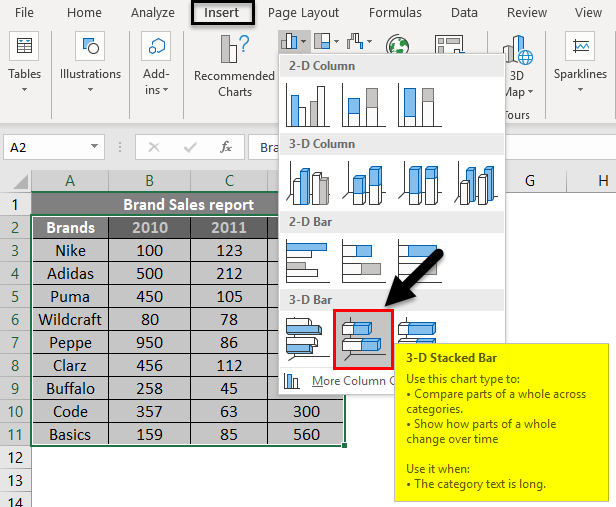
Task: Insert a 3-D Clustered Column chart
Action: click(x=307, y=182)
